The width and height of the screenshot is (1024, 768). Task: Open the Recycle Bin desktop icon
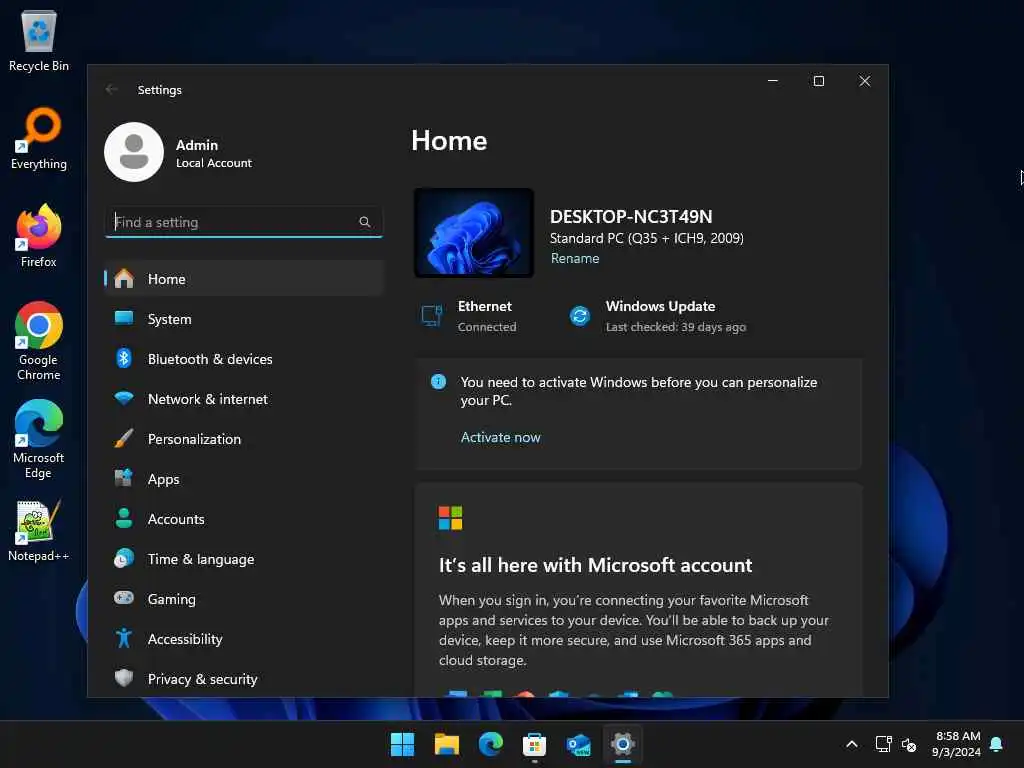pos(39,41)
